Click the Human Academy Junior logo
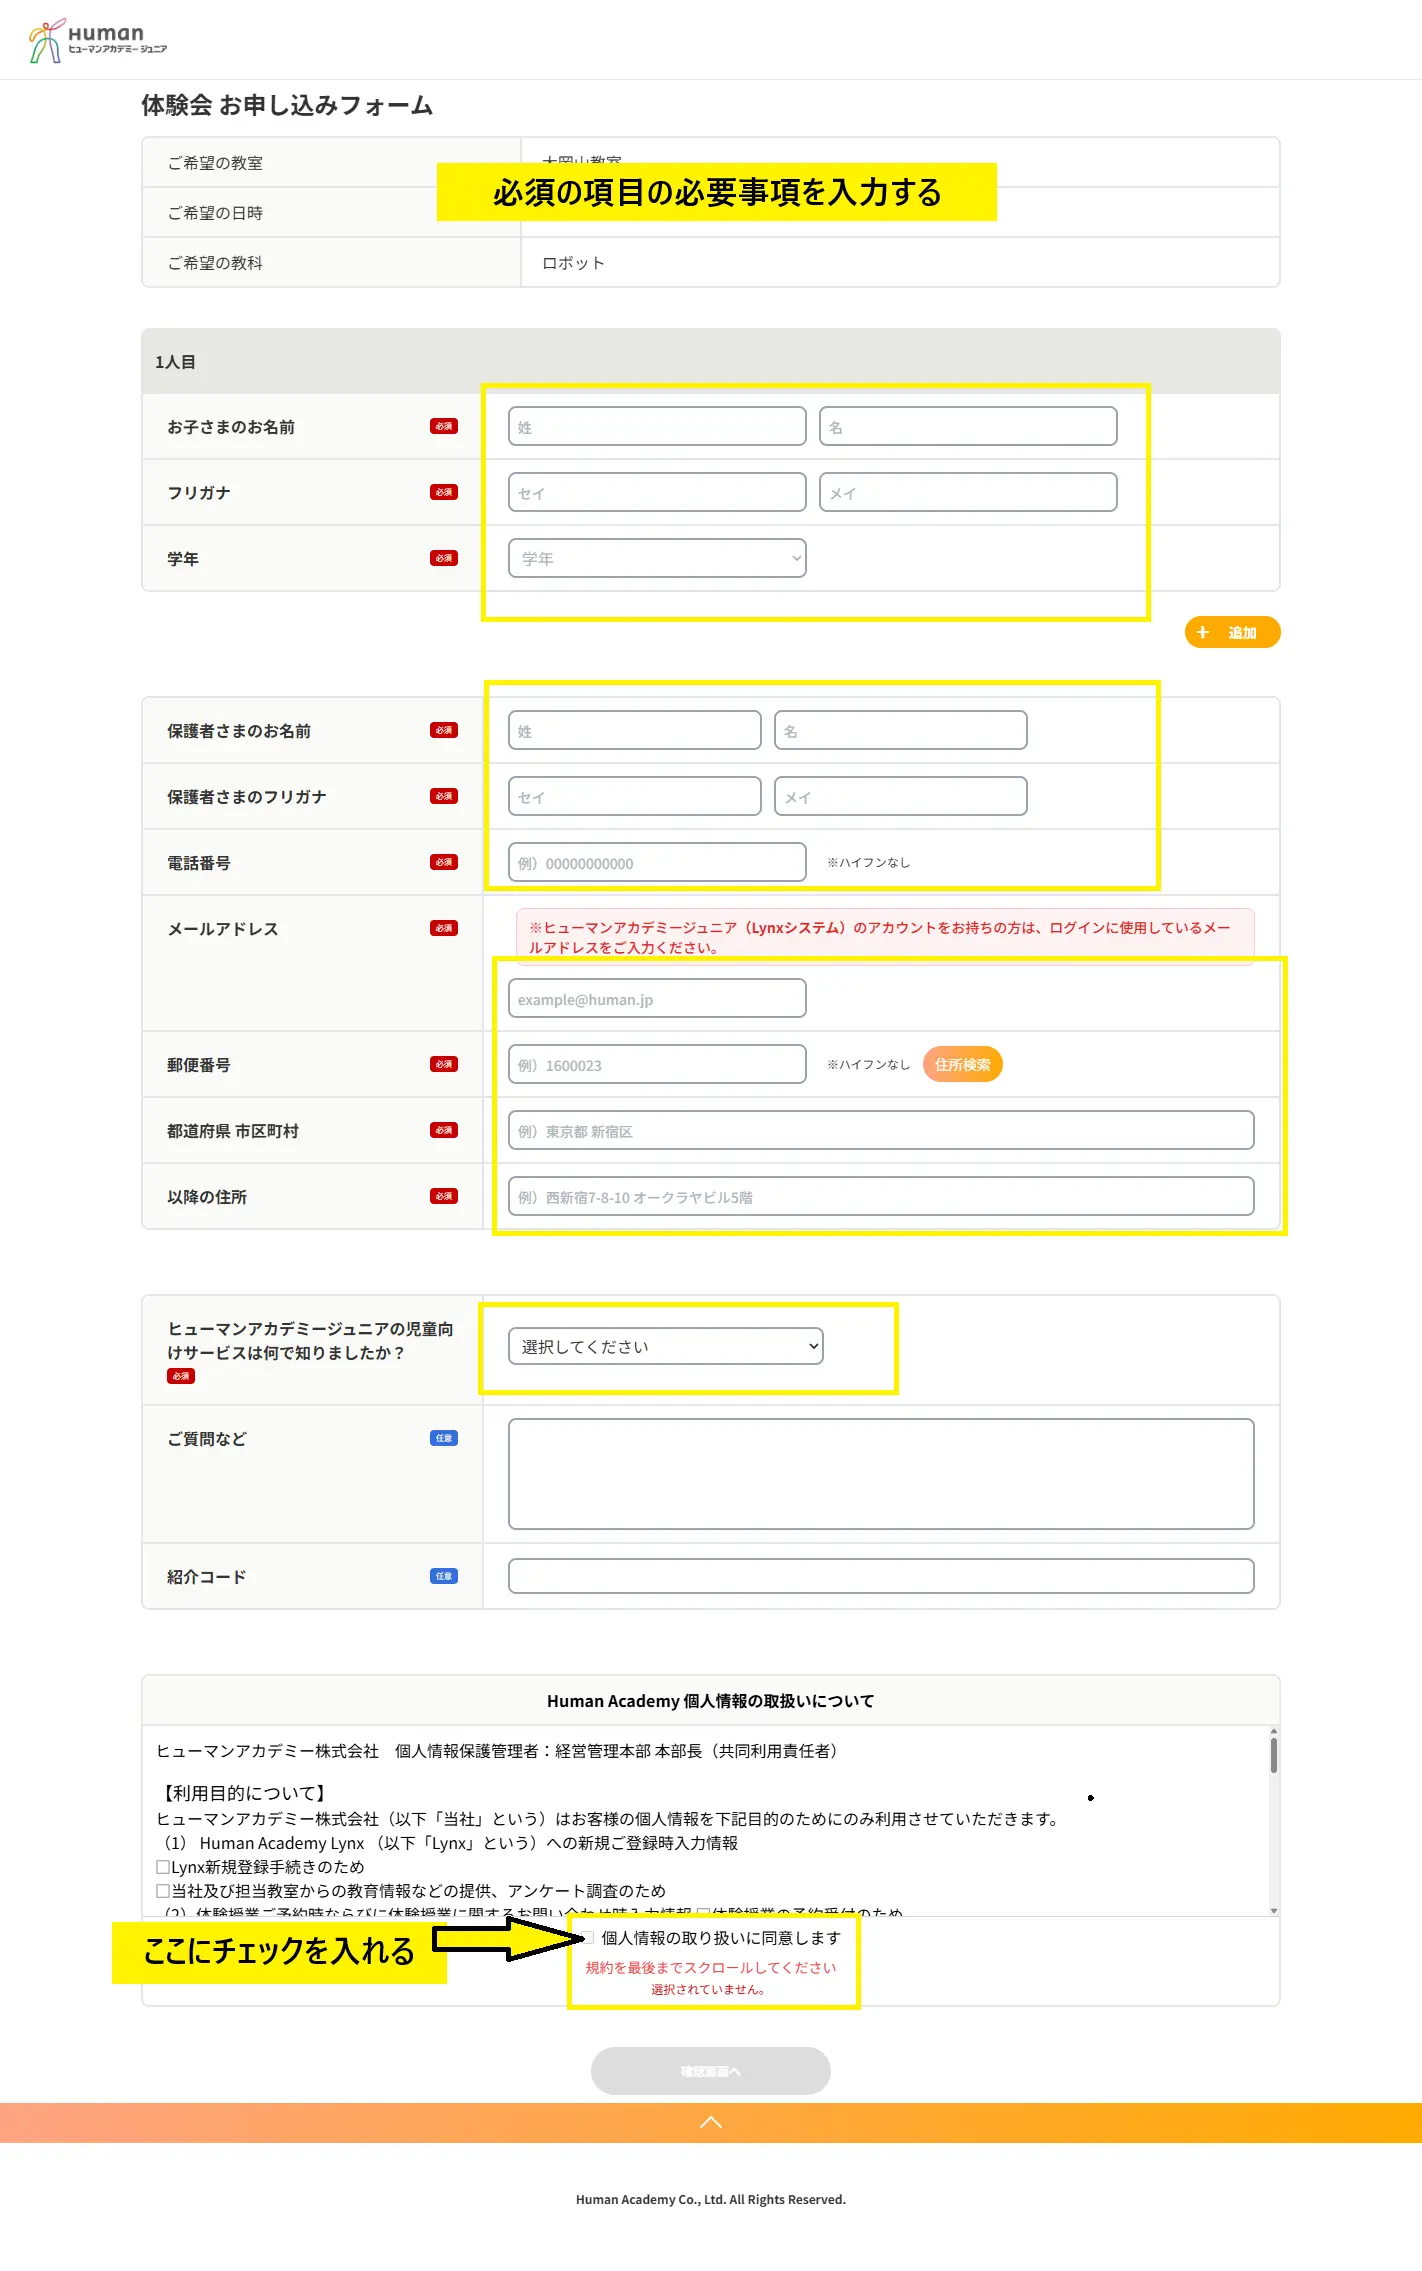The height and width of the screenshot is (2271, 1422). click(97, 41)
